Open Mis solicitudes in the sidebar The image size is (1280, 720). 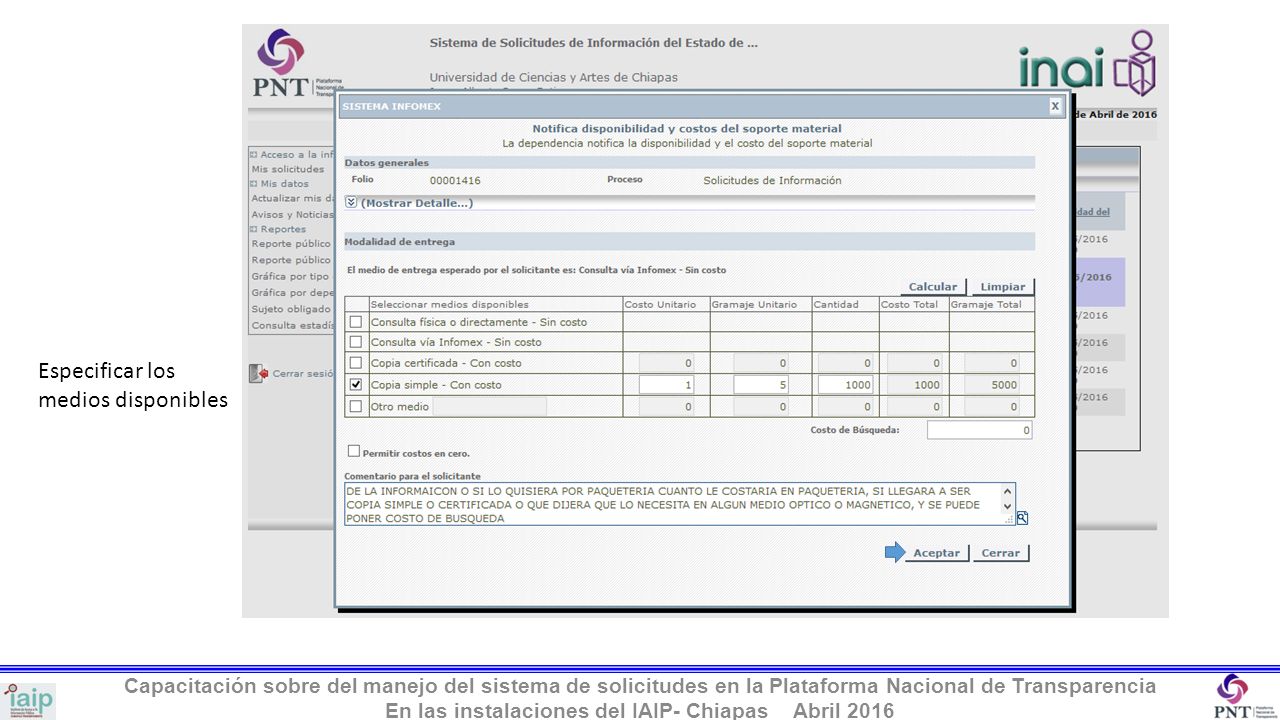coord(288,169)
